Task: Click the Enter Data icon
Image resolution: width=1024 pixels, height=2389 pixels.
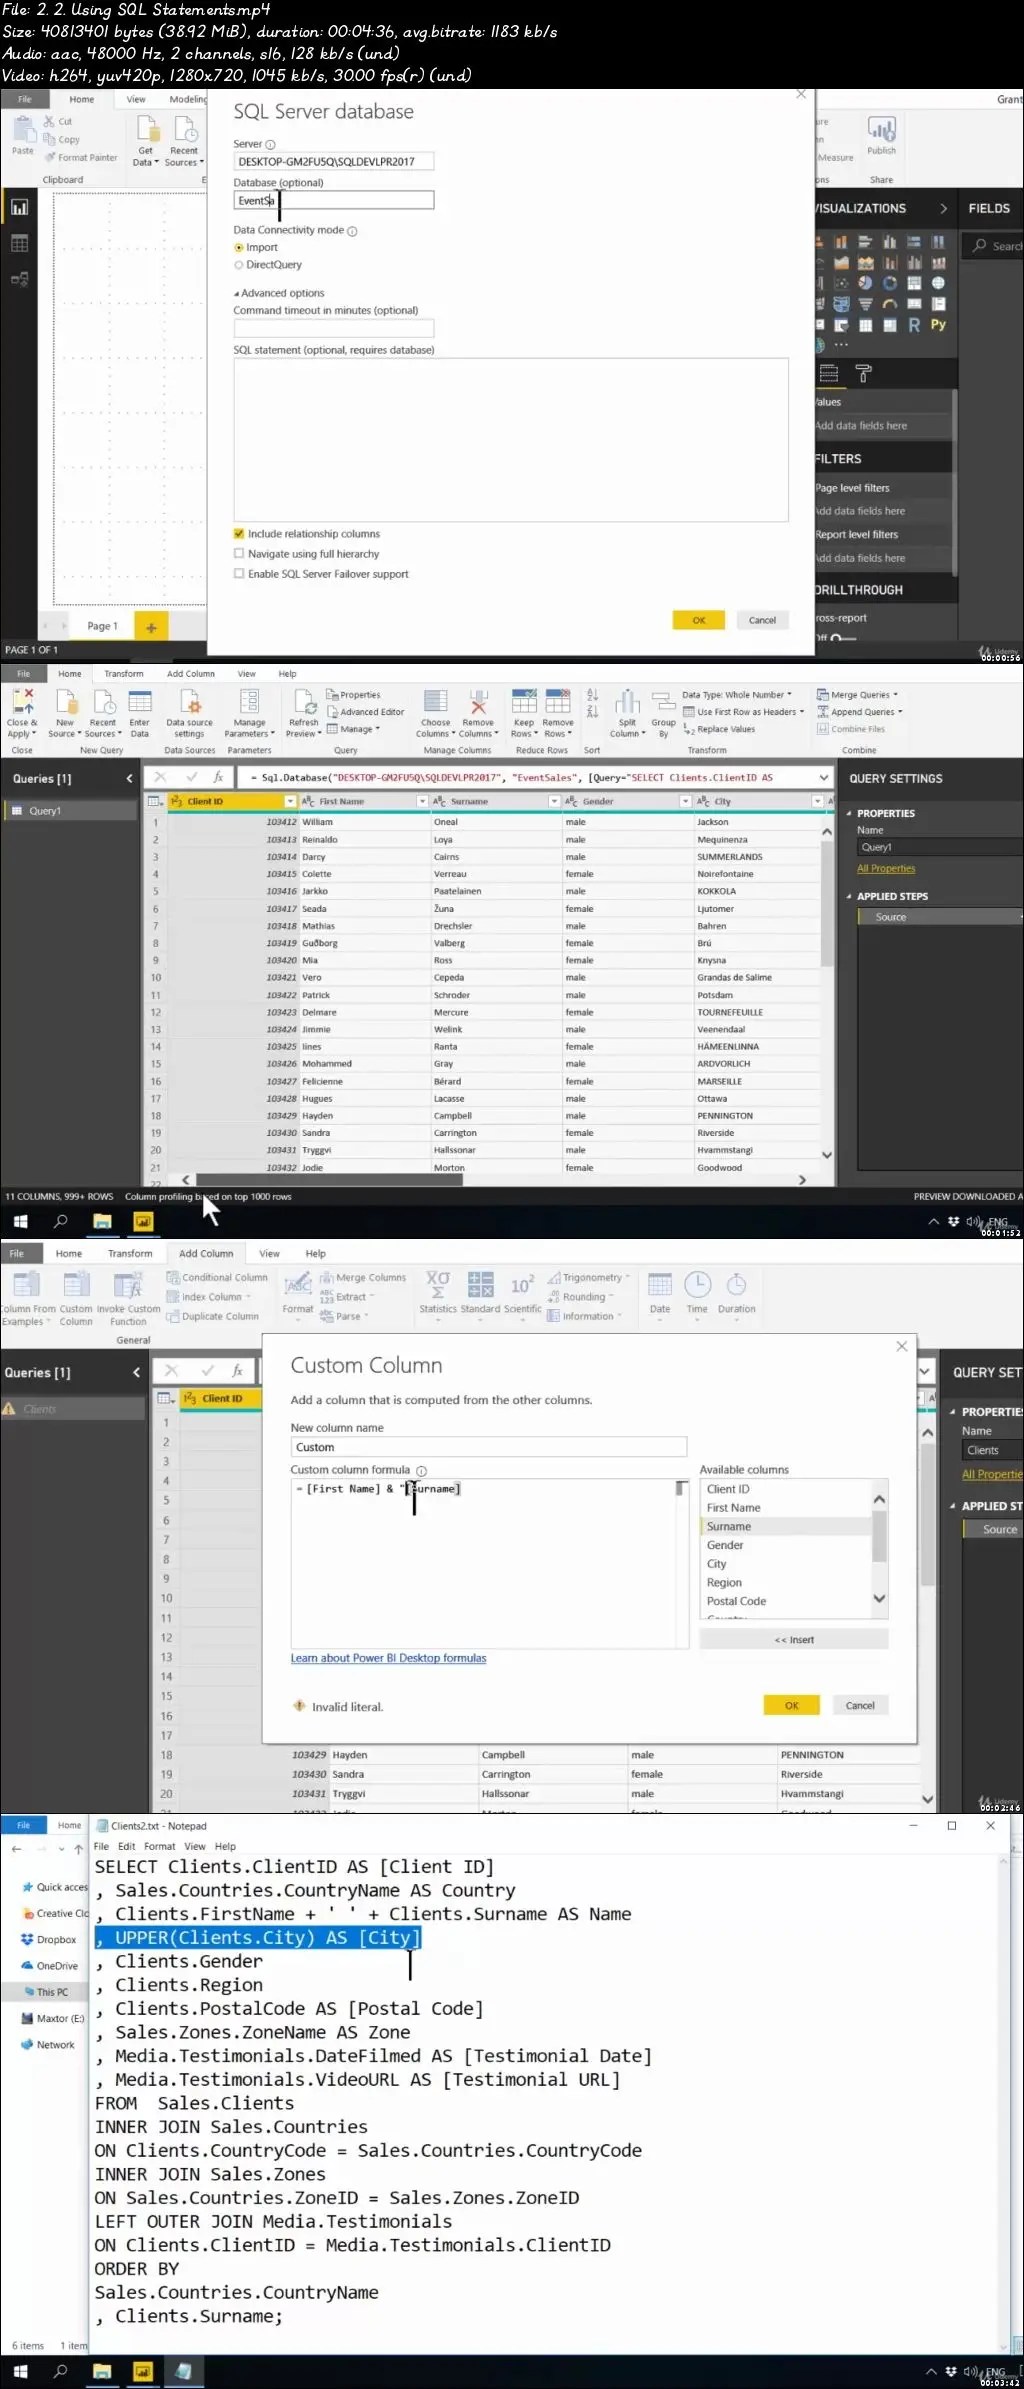Action: pos(140,701)
